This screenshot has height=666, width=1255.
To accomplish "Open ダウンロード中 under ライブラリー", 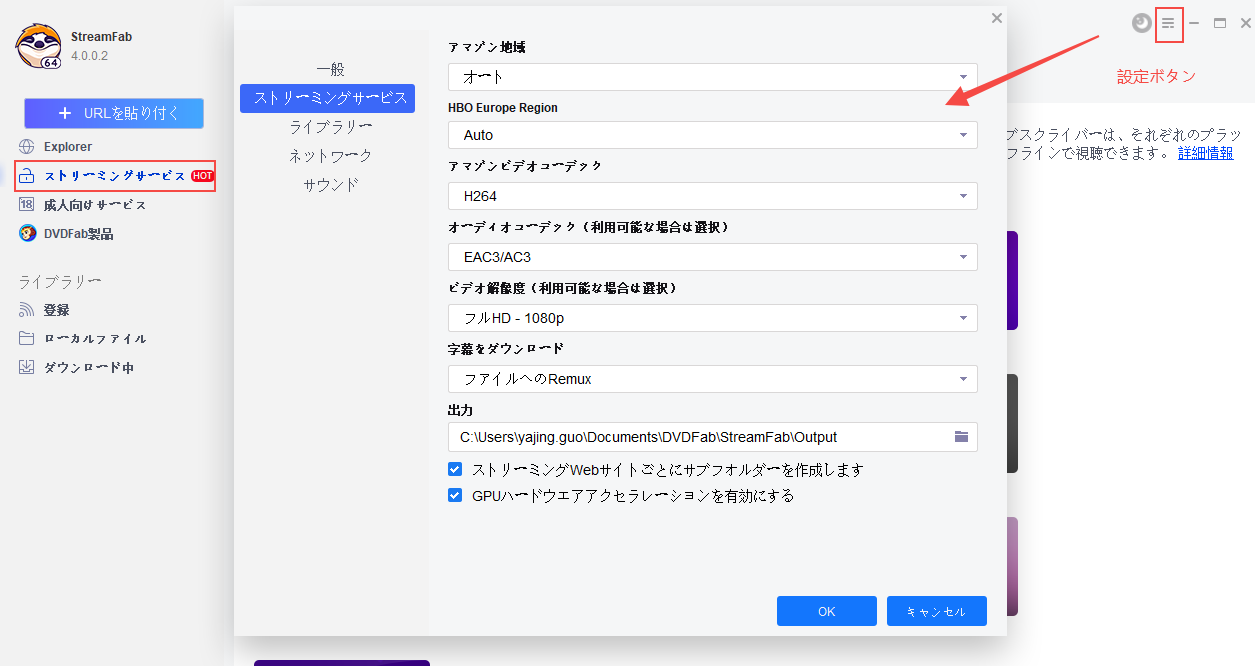I will click(x=89, y=367).
